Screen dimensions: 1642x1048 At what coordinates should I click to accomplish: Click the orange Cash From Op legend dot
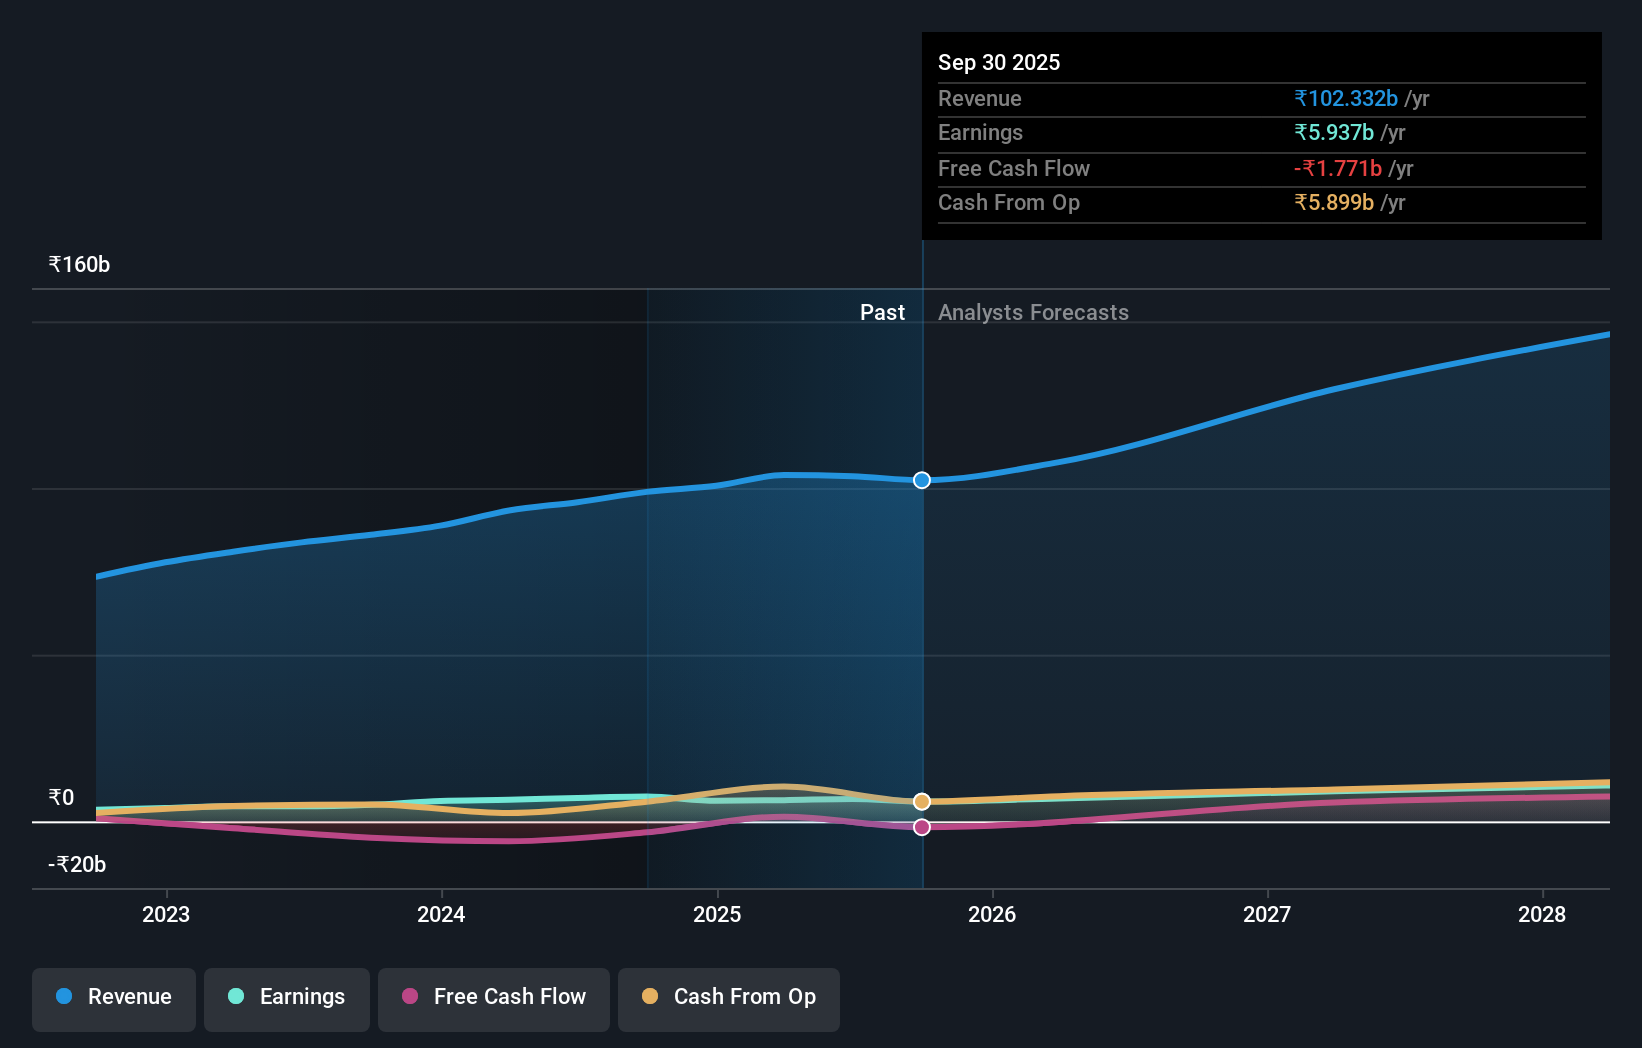point(650,997)
